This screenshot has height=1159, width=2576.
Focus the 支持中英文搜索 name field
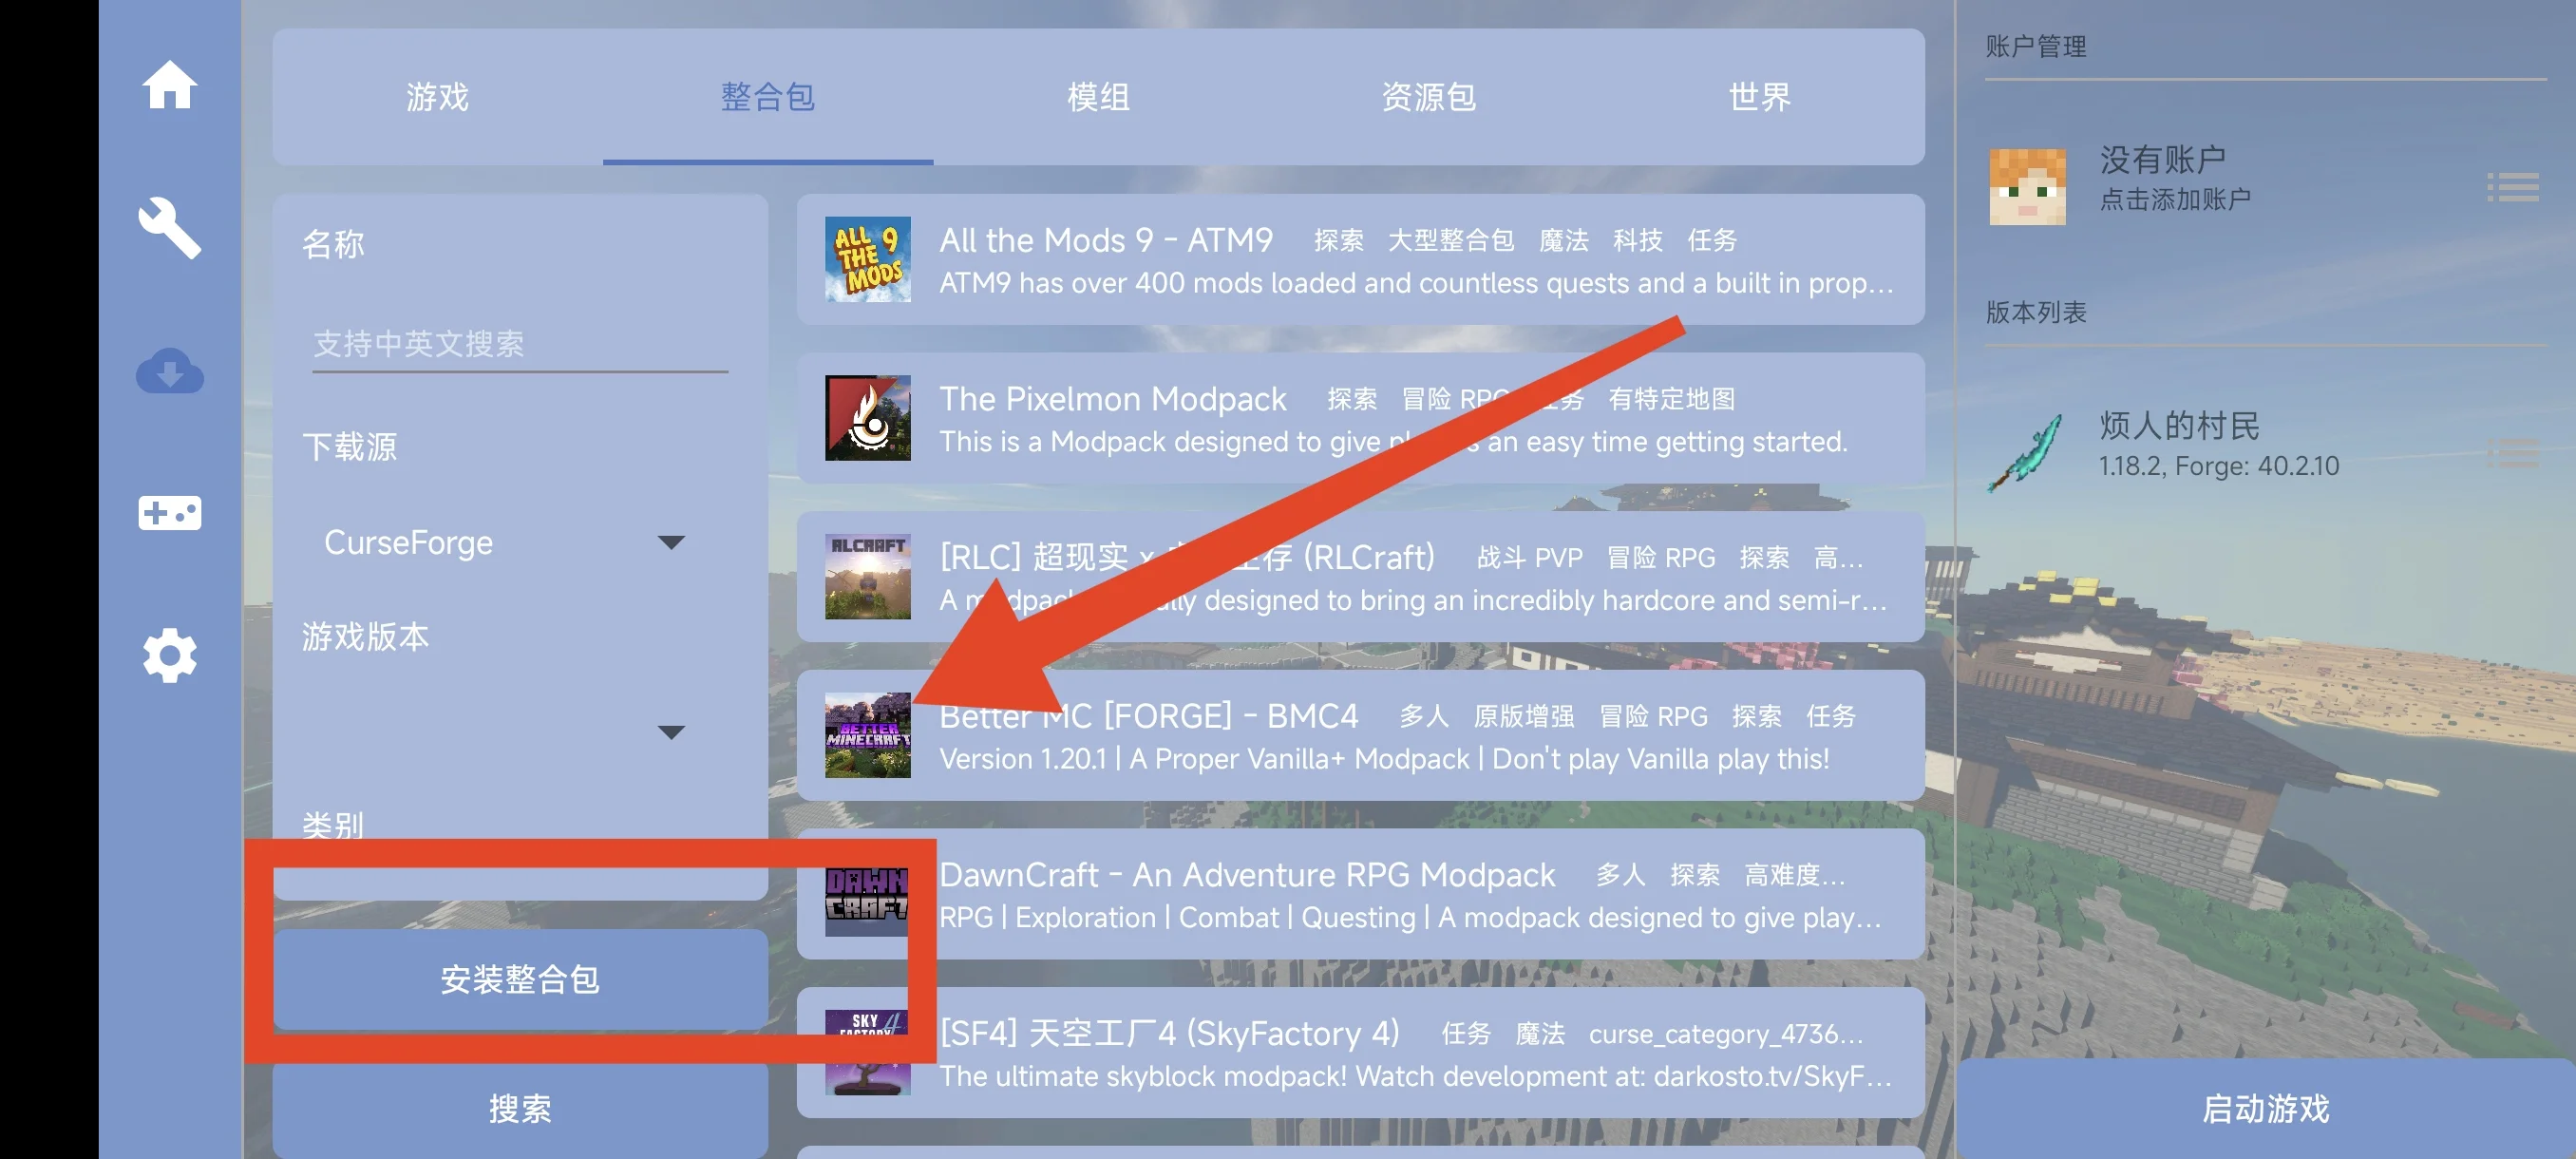click(x=520, y=344)
